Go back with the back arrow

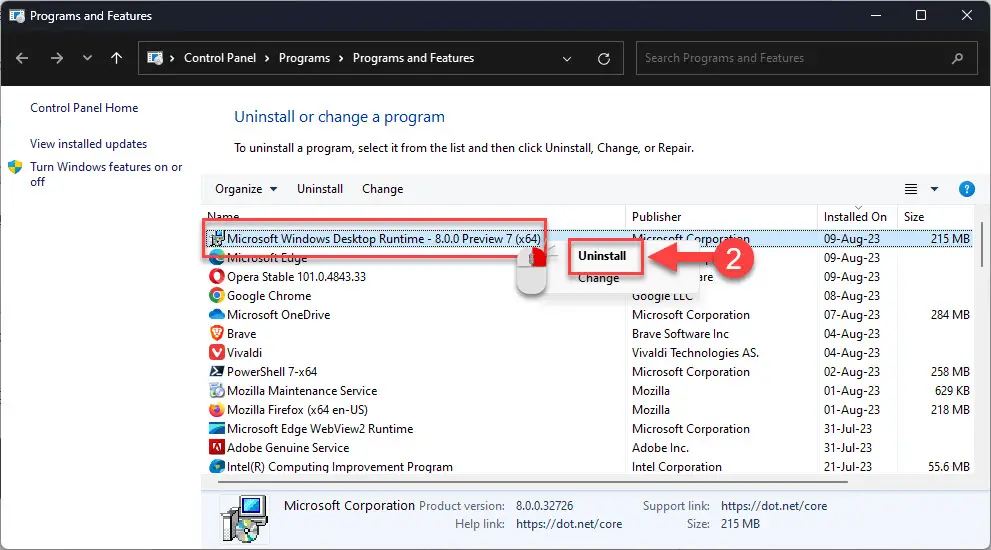(x=22, y=58)
